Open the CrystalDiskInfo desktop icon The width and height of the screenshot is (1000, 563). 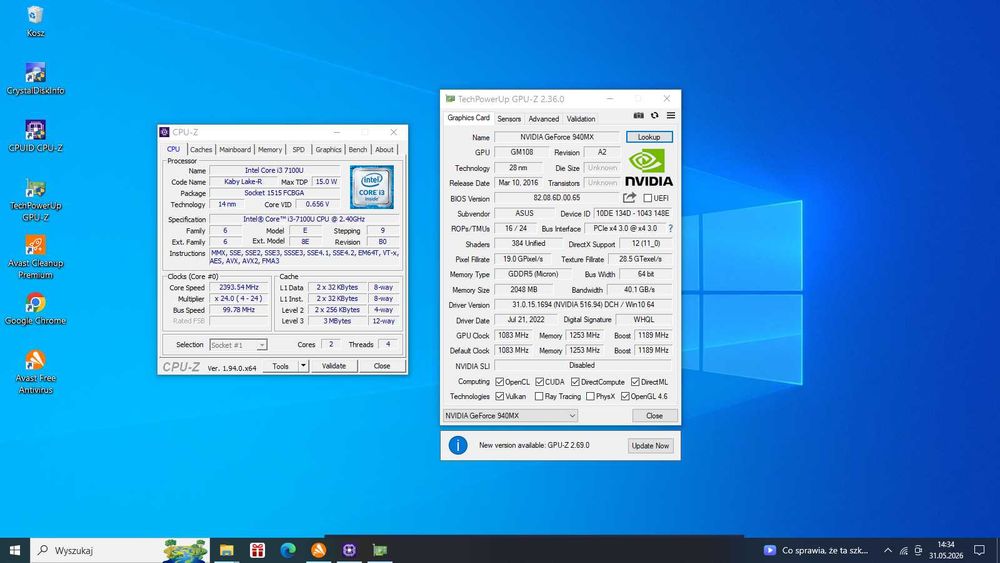[x=35, y=78]
